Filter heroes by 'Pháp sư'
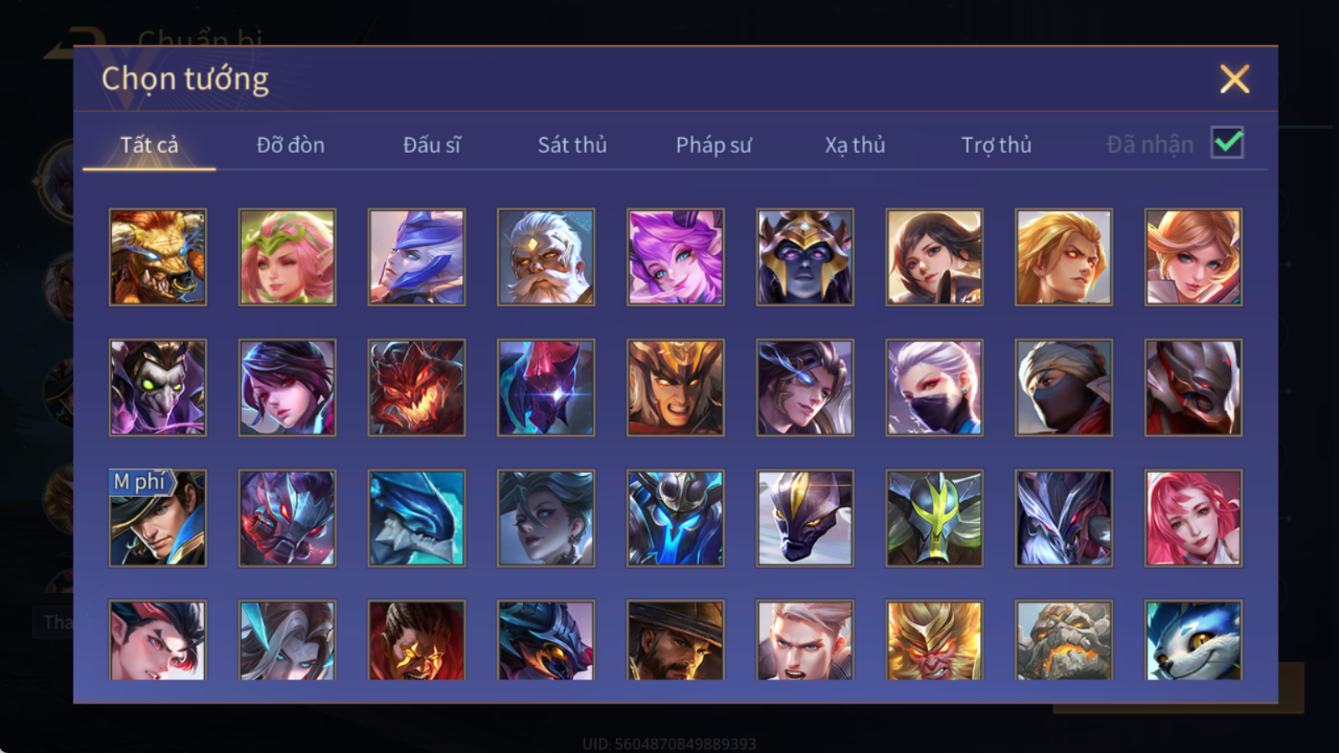This screenshot has width=1339, height=753. tap(714, 145)
